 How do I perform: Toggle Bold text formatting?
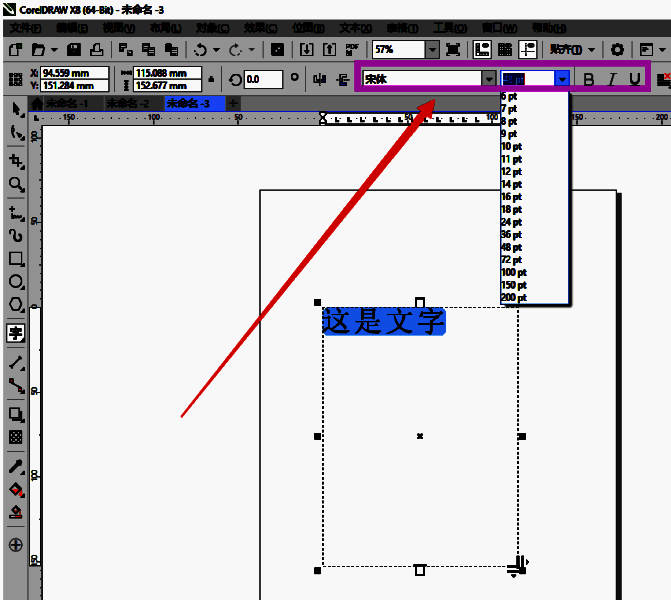(588, 79)
